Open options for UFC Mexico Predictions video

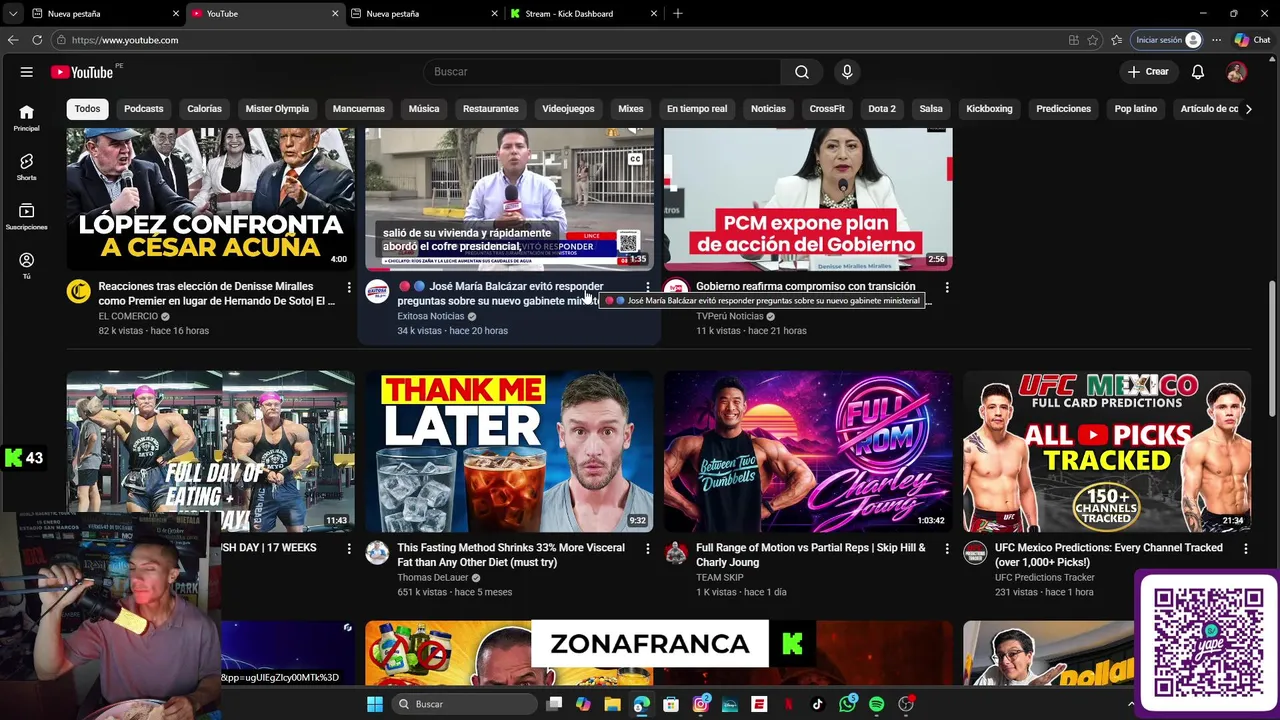[1246, 548]
